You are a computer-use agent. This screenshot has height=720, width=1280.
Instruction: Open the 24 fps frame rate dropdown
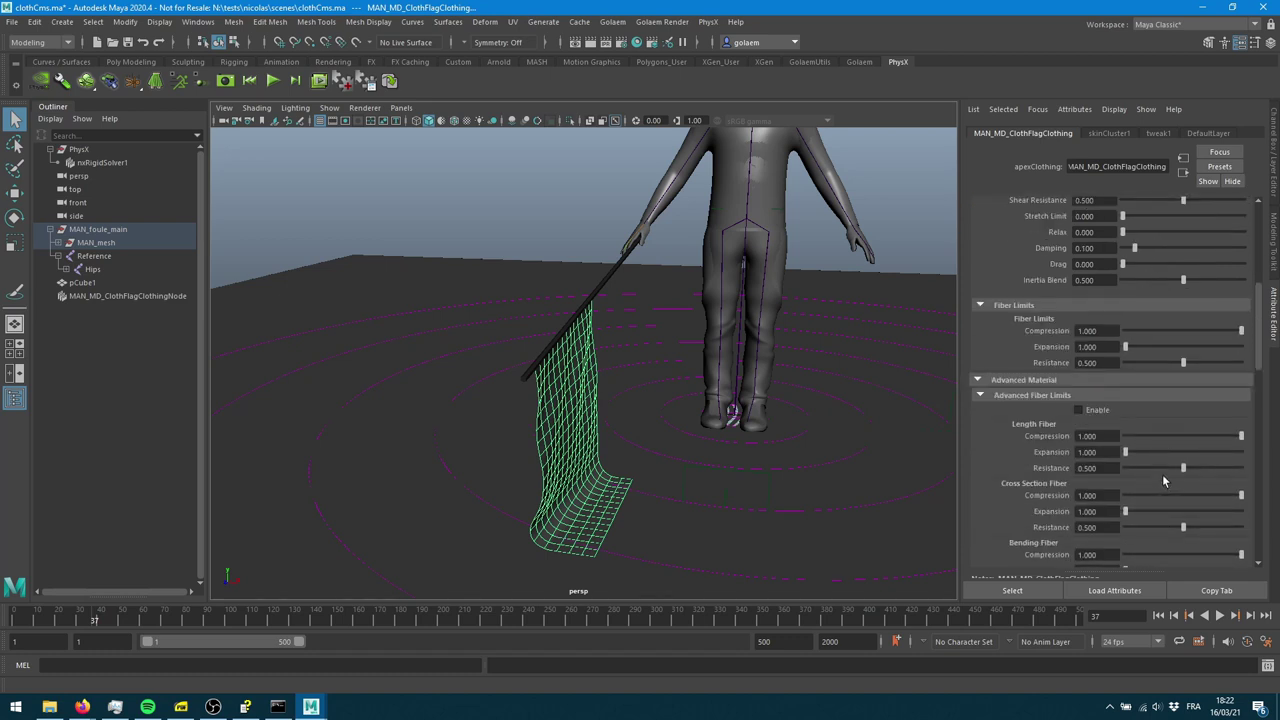tap(1132, 641)
